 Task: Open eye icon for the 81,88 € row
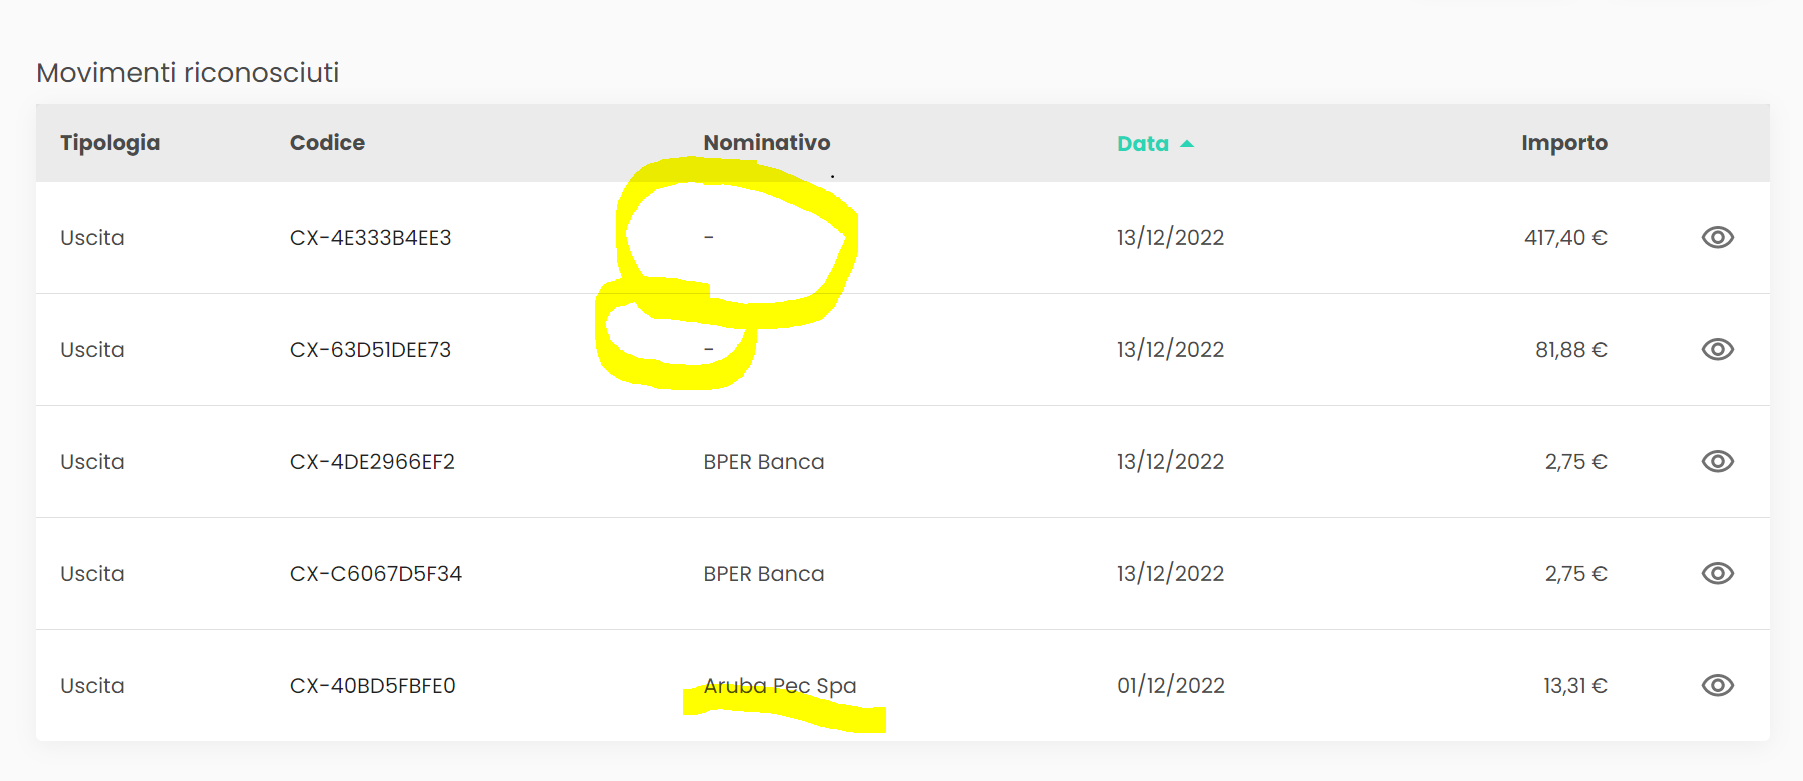pyautogui.click(x=1717, y=349)
